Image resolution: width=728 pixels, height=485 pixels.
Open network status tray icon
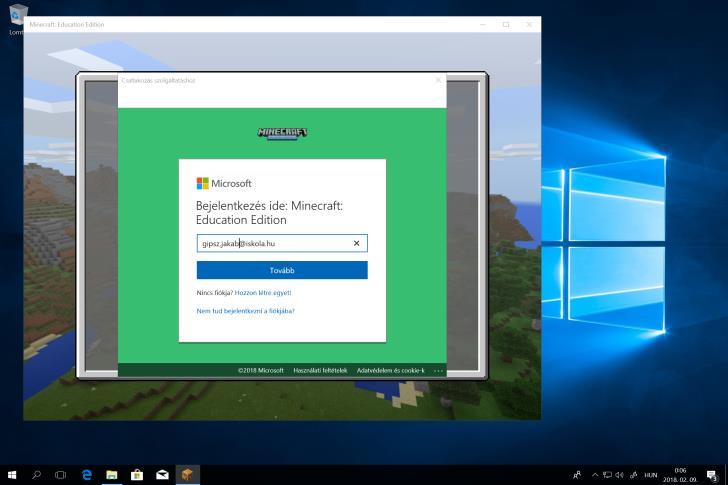tap(607, 475)
